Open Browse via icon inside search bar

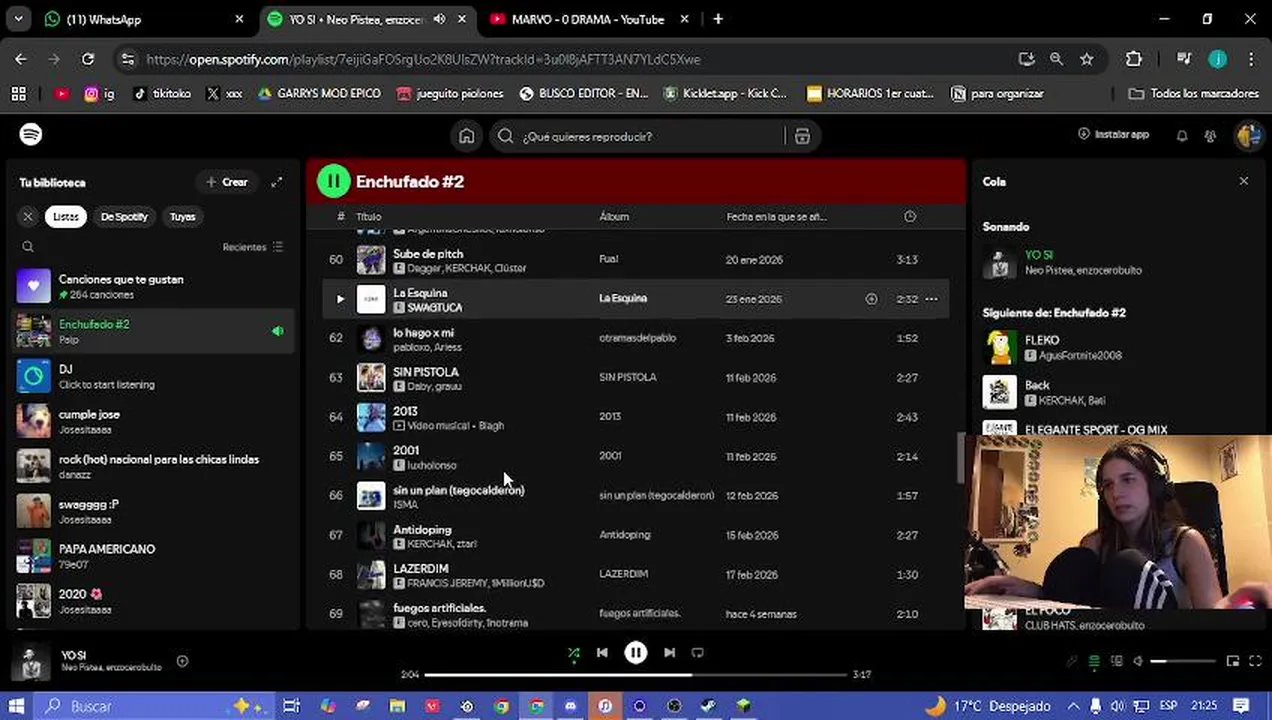[x=802, y=136]
